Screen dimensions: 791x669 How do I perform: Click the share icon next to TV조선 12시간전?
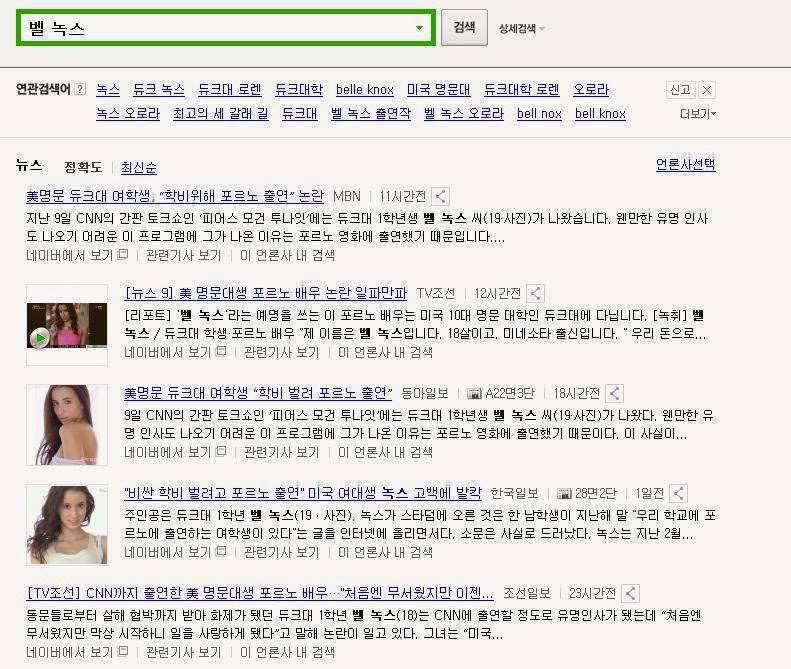pos(535,293)
